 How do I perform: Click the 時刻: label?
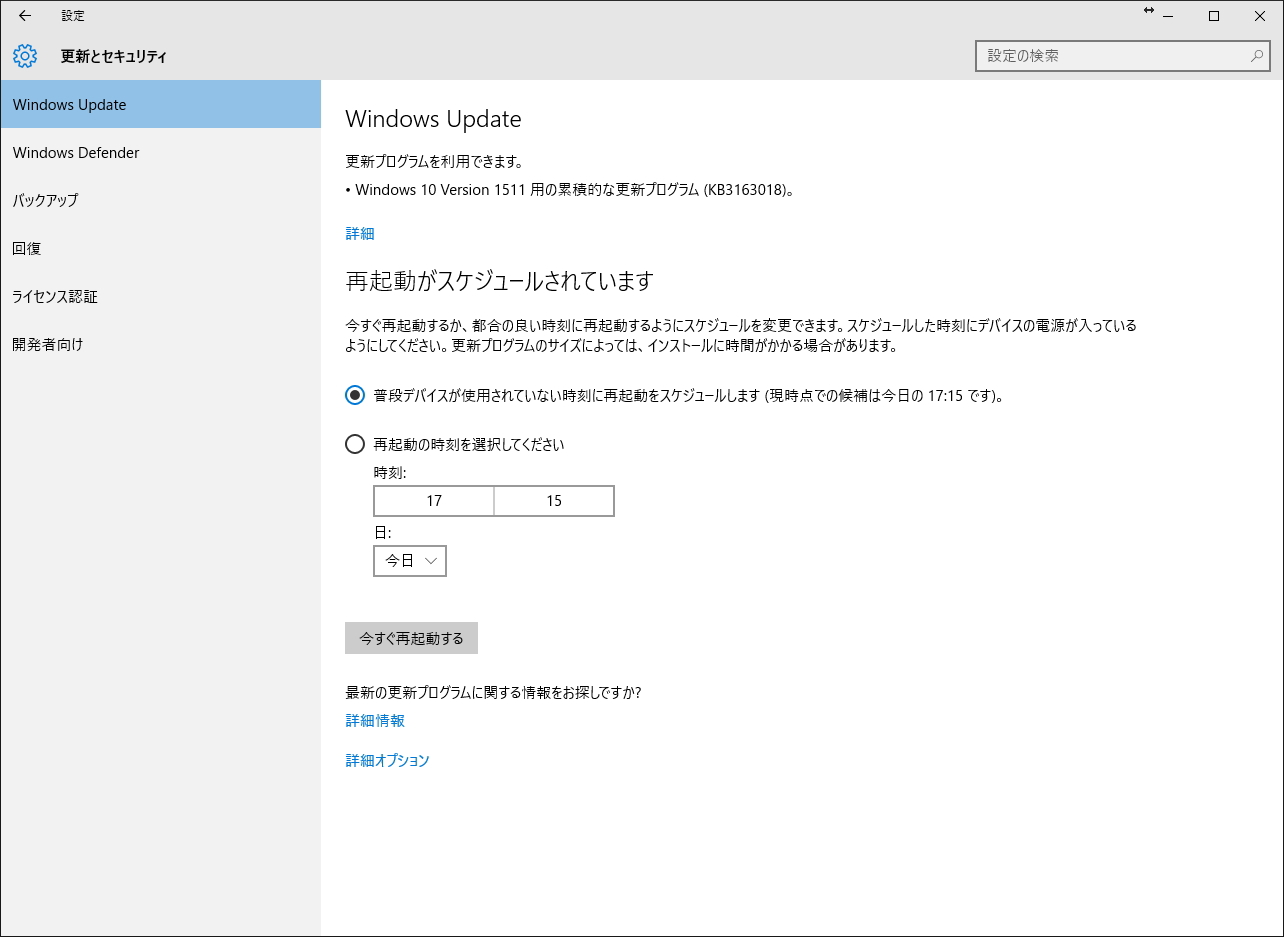(x=390, y=472)
